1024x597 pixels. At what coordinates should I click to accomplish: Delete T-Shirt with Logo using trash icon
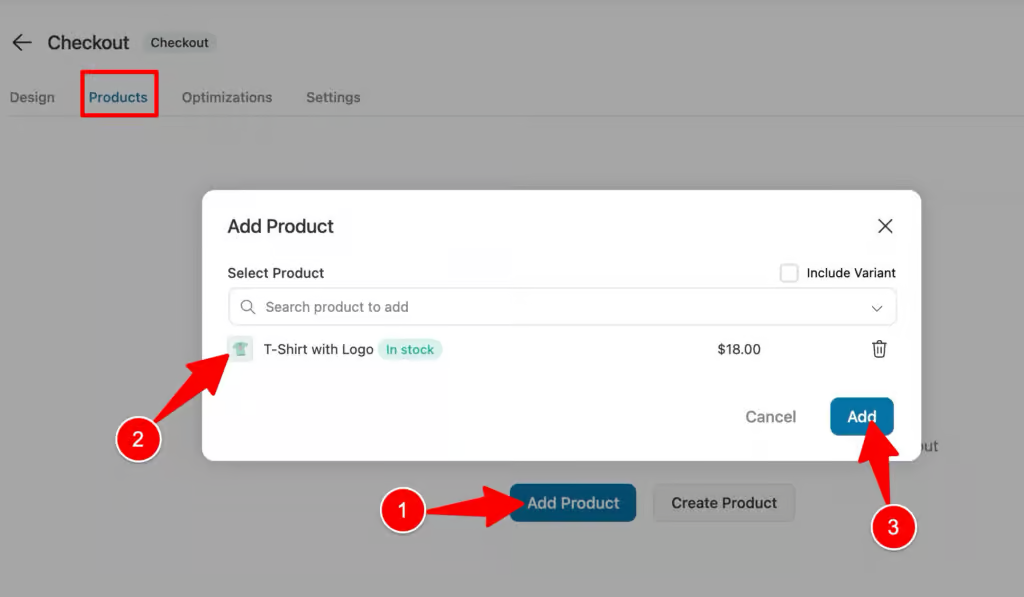point(879,349)
